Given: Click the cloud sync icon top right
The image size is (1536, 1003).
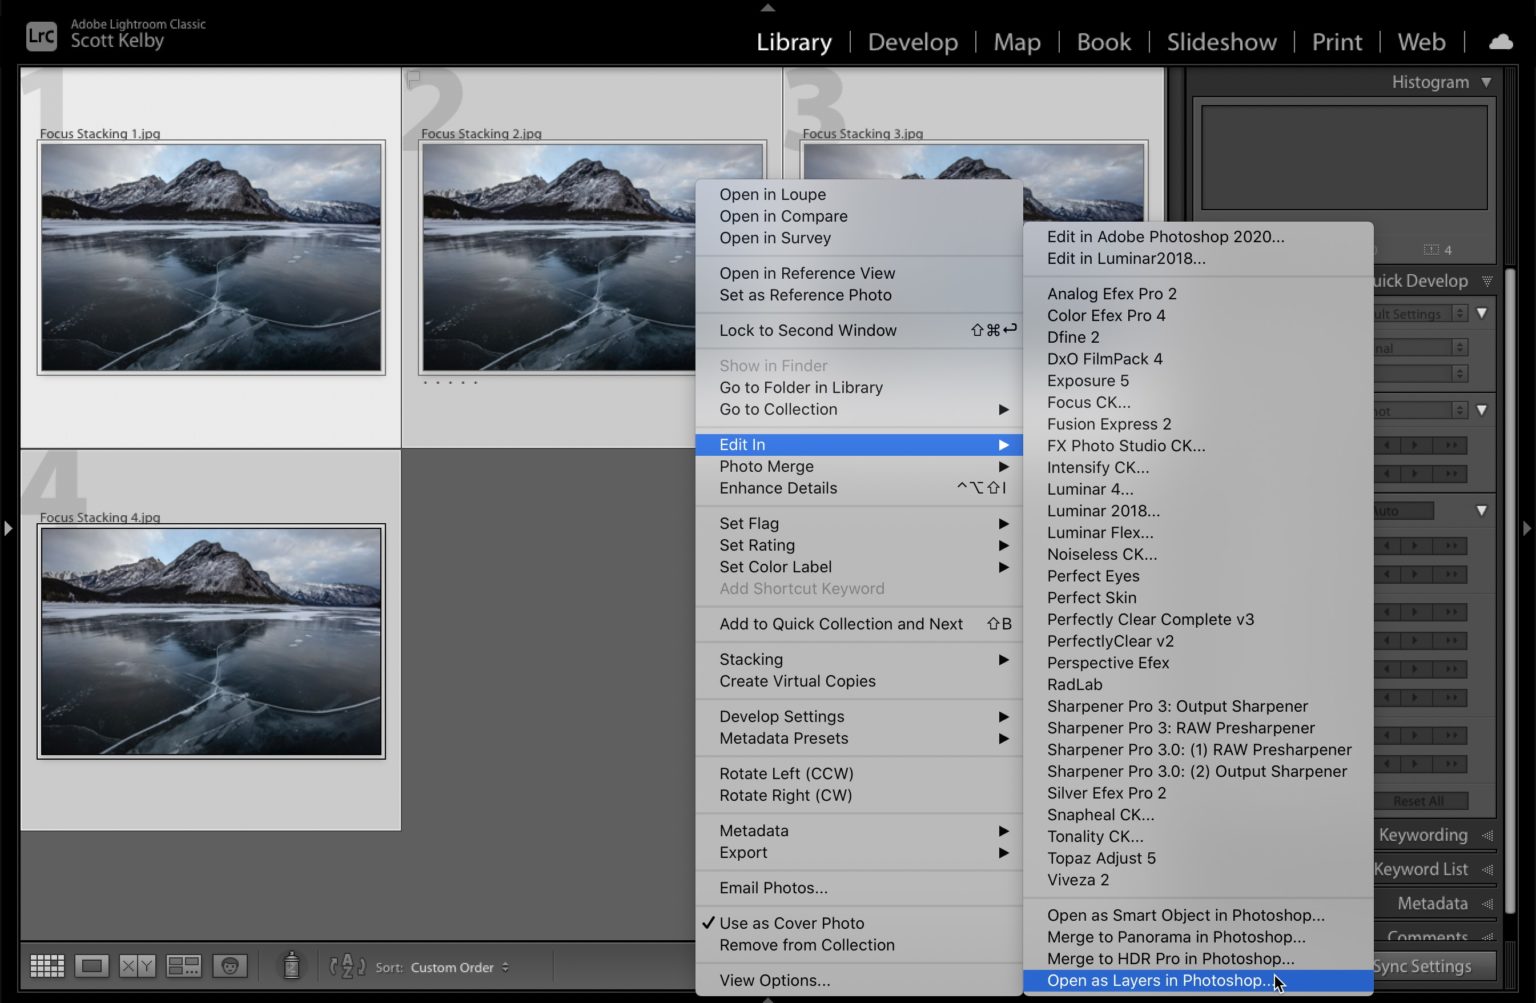Looking at the screenshot, I should coord(1500,42).
